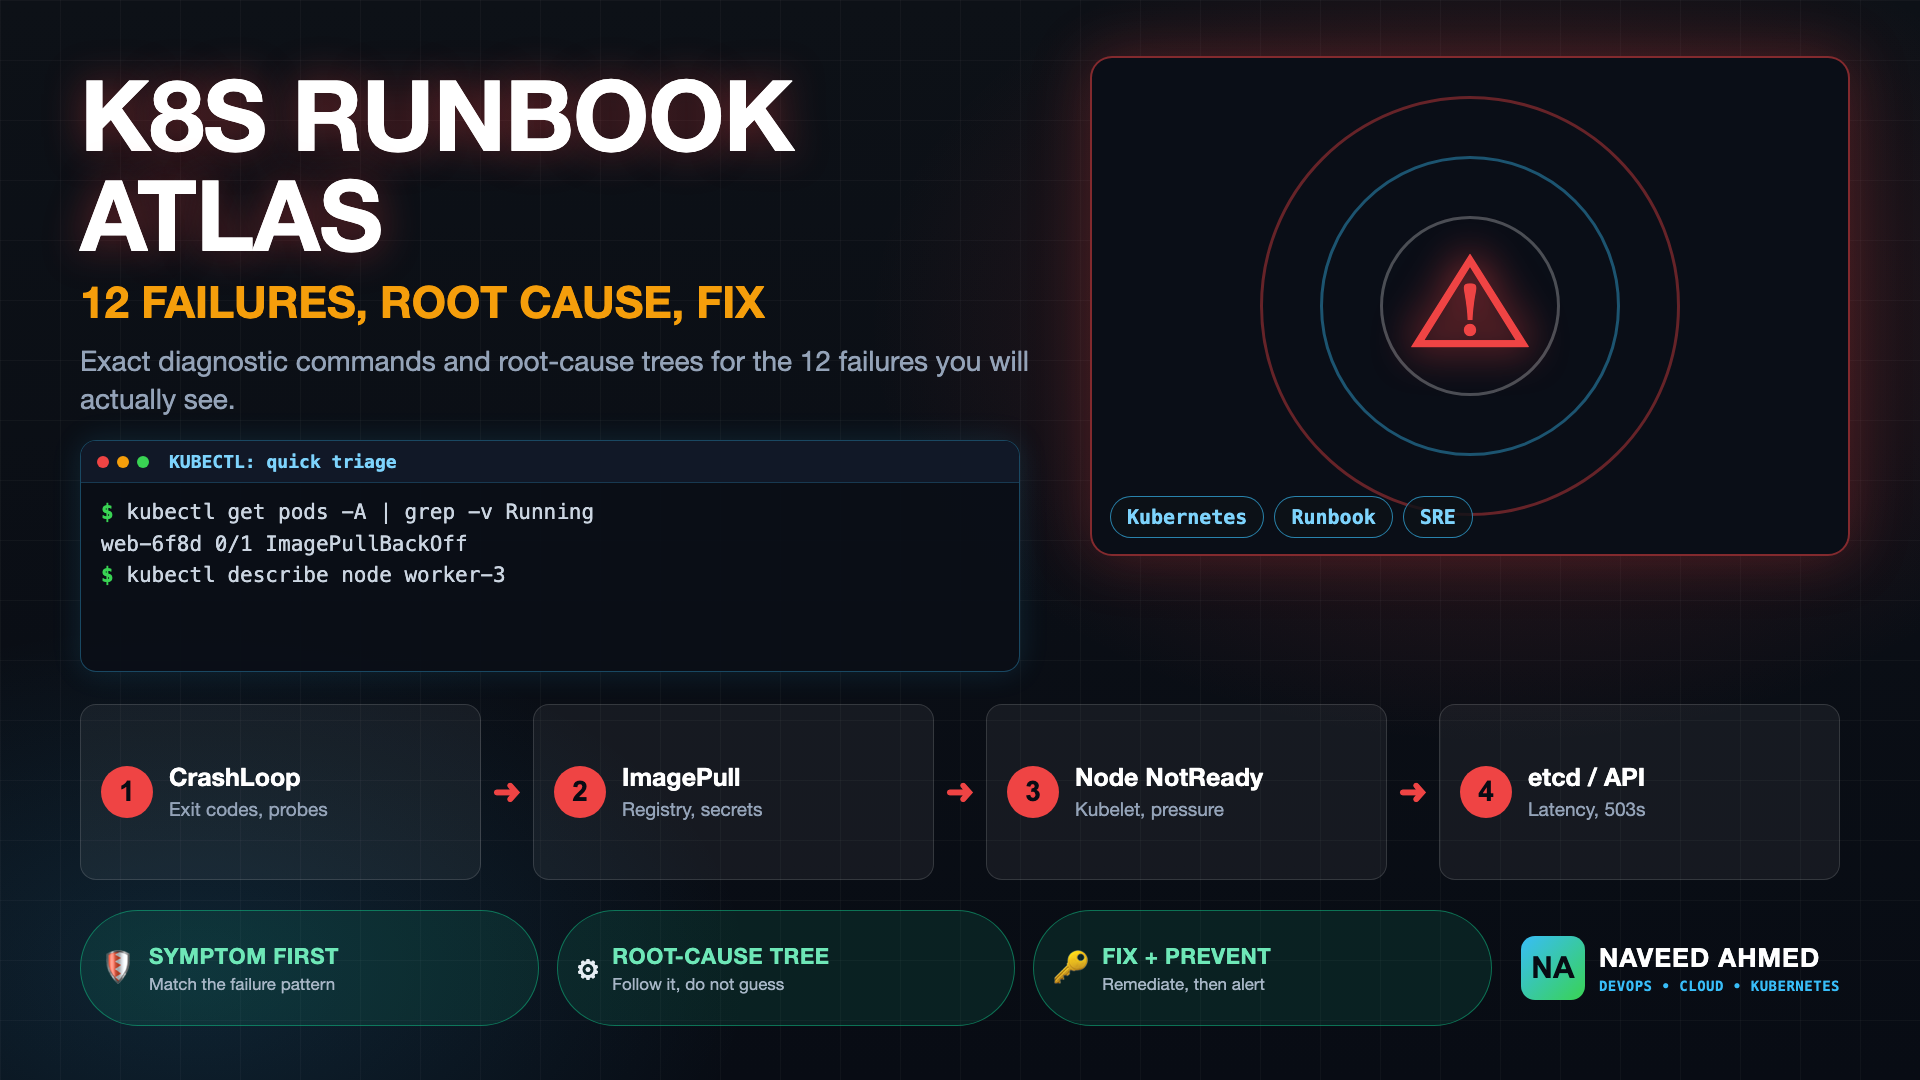
Task: Click the 'DEVOPS • CLOUD • KUBERNETES' tagline
Action: click(1719, 986)
